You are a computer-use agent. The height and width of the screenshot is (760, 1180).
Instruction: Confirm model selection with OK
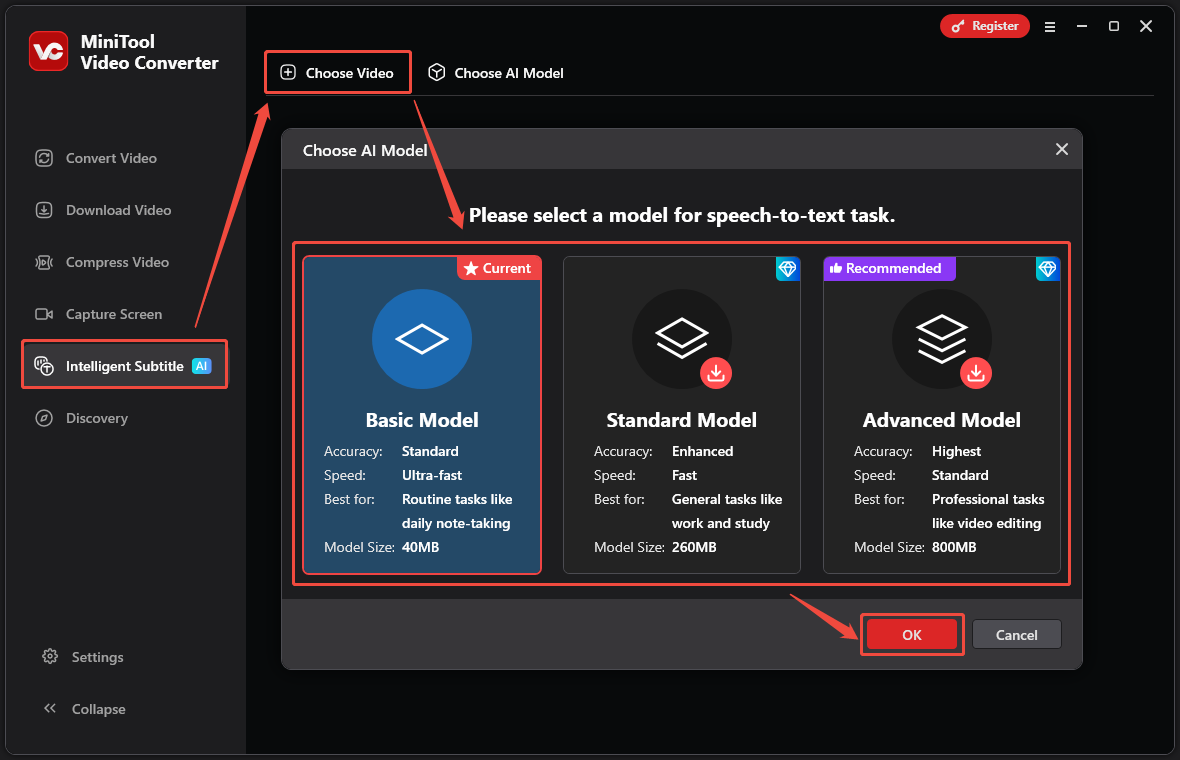tap(911, 634)
